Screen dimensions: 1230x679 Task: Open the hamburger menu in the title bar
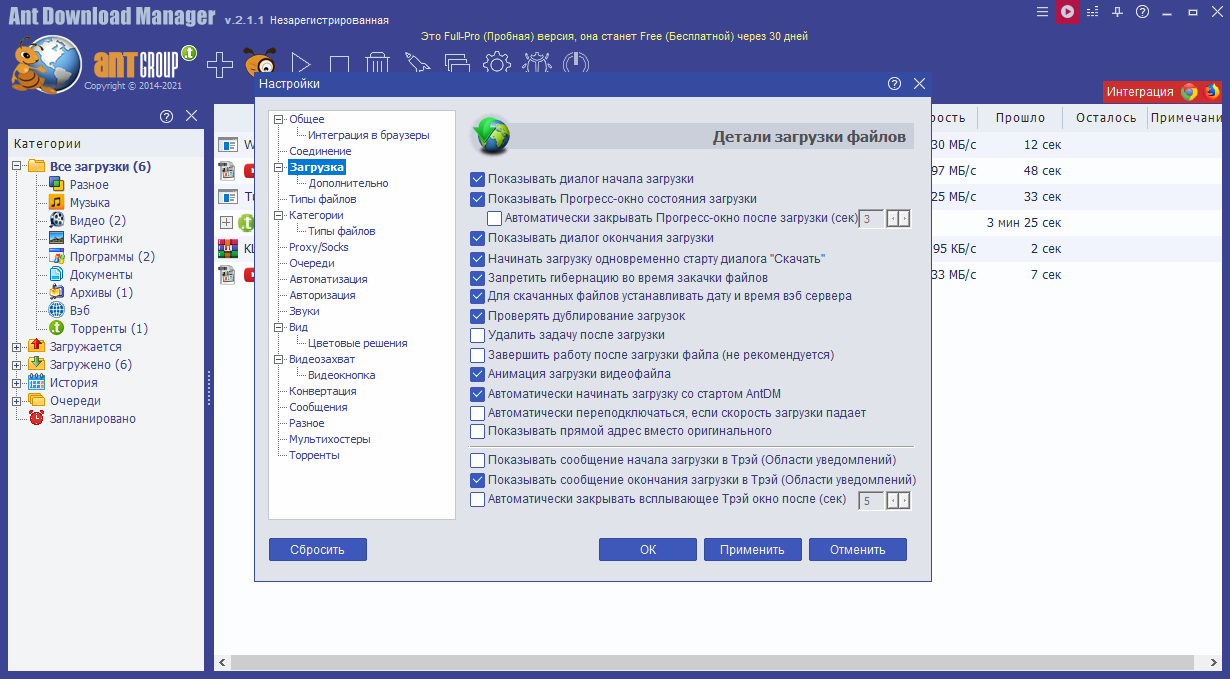coord(1043,12)
